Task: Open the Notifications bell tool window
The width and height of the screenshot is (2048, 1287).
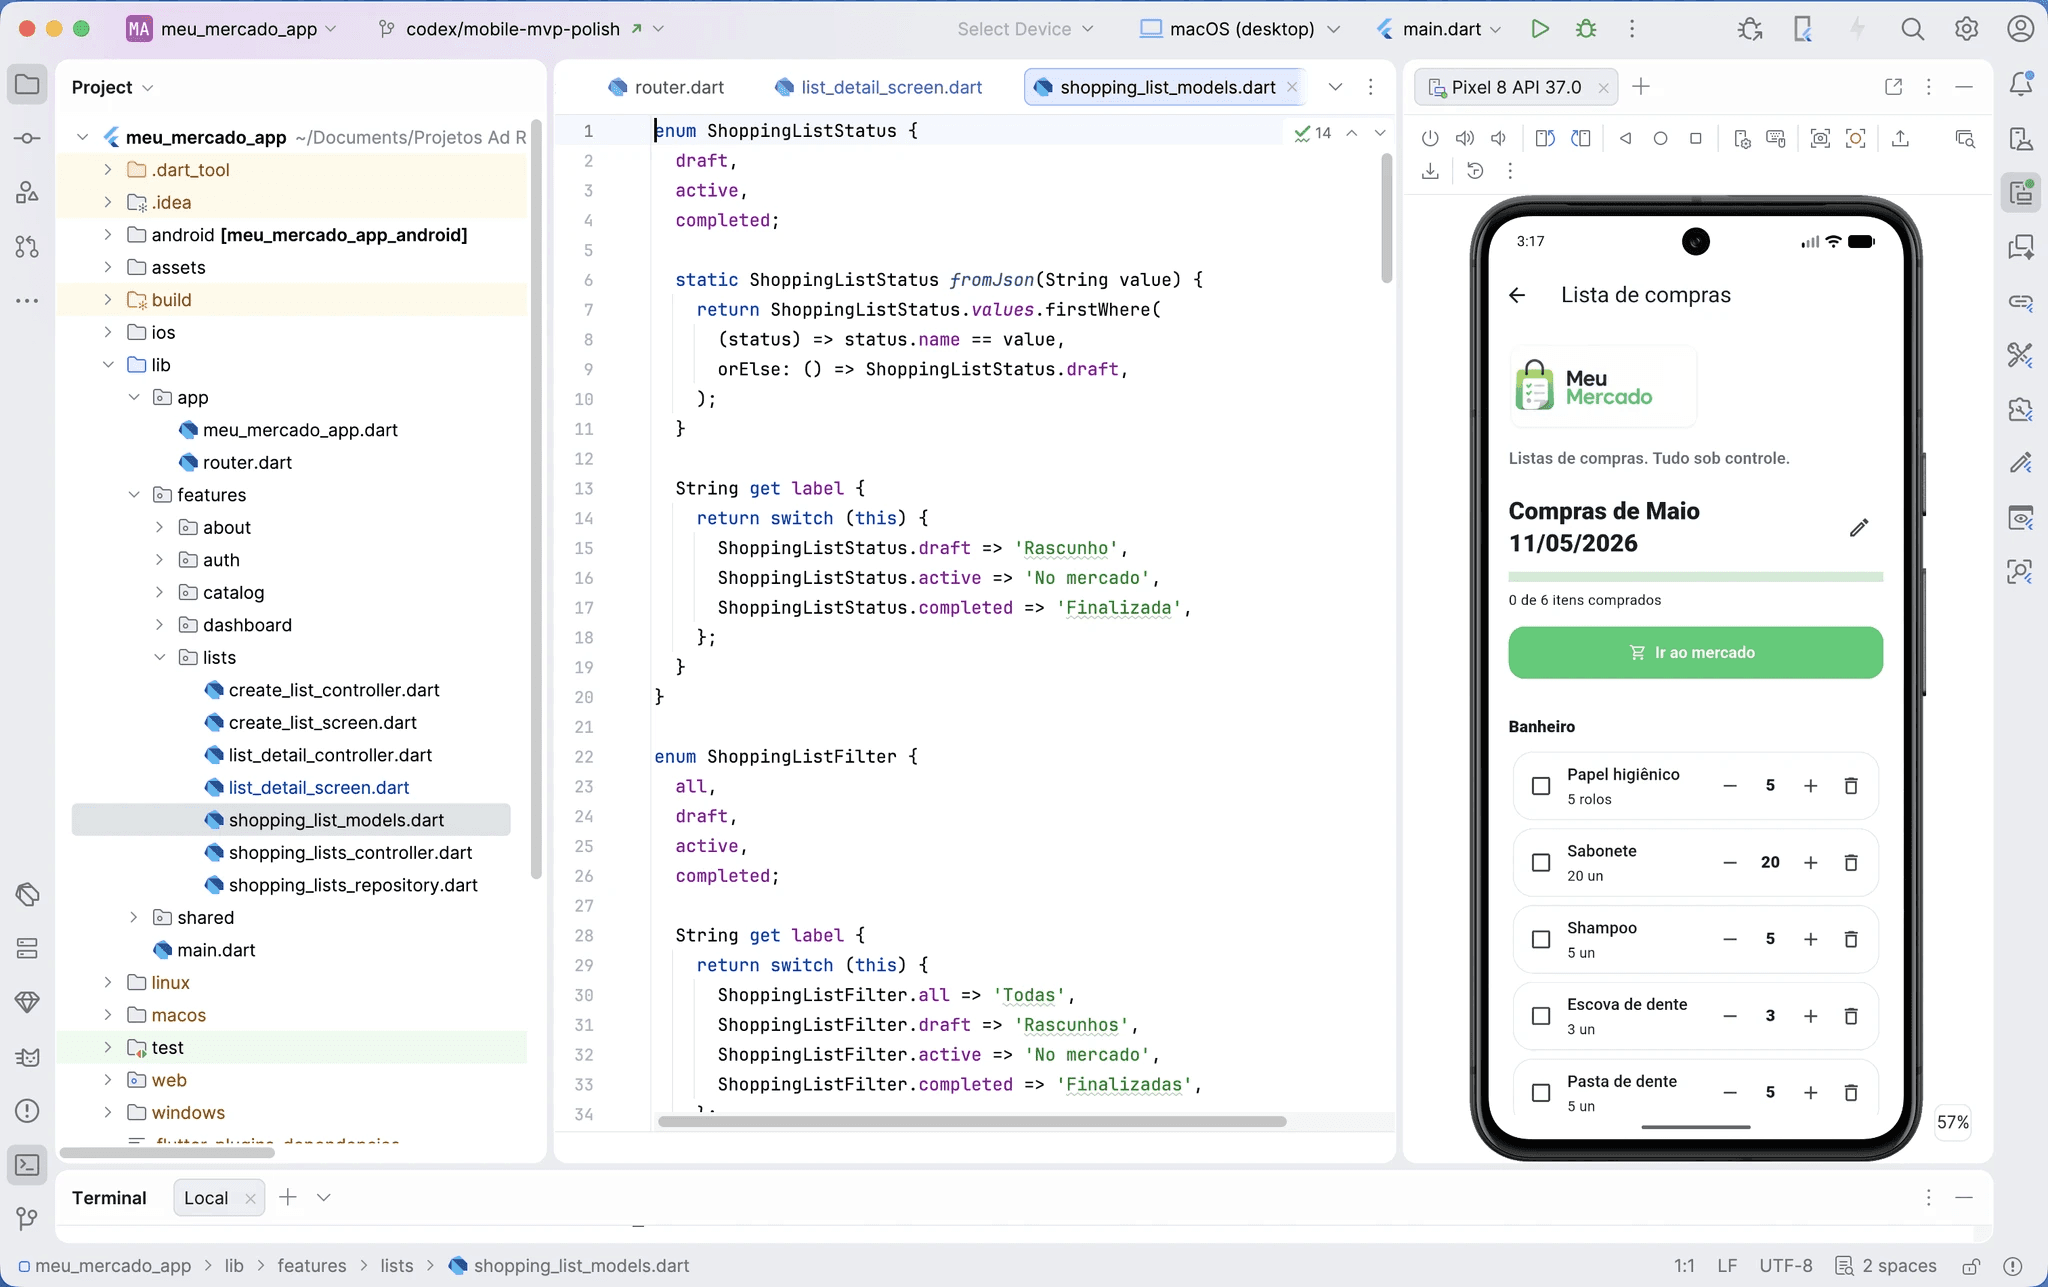Action: [x=2021, y=84]
